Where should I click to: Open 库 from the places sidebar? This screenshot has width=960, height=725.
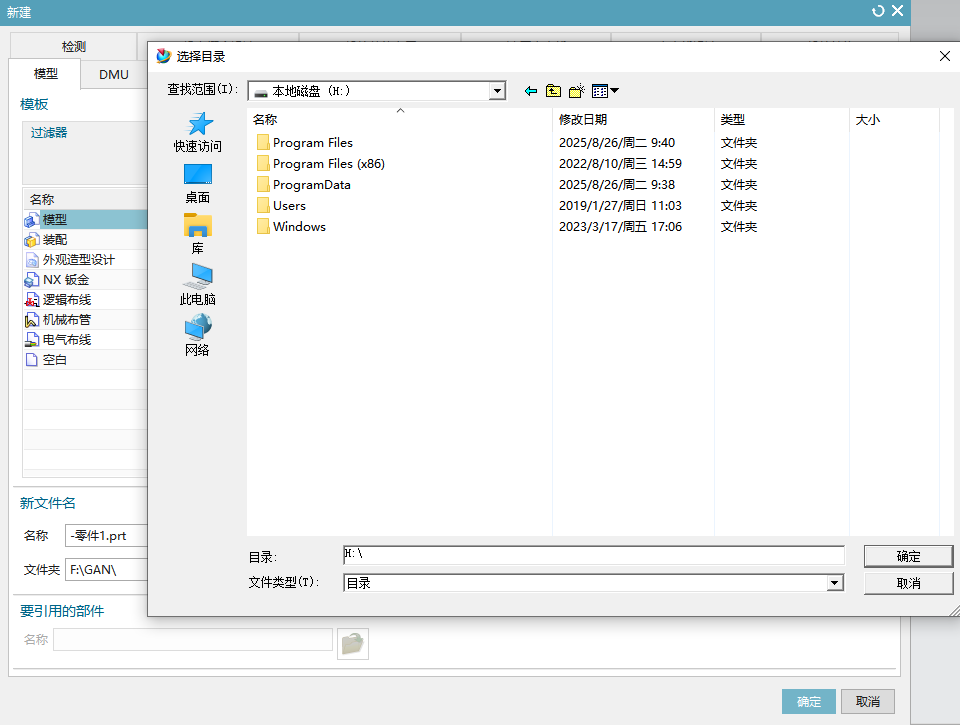[198, 234]
